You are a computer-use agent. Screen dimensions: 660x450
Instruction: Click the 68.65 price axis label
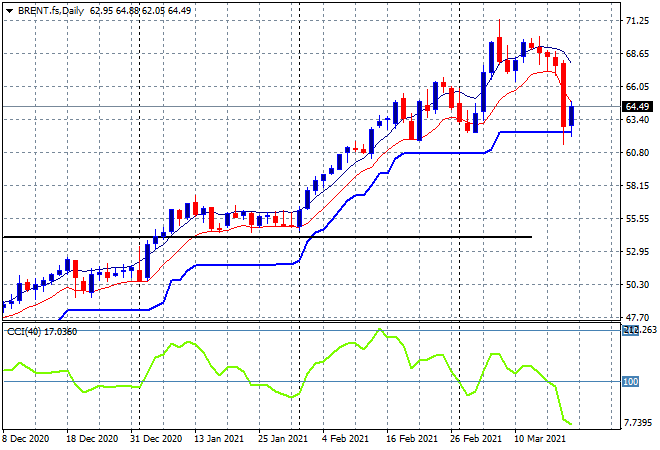tap(637, 53)
